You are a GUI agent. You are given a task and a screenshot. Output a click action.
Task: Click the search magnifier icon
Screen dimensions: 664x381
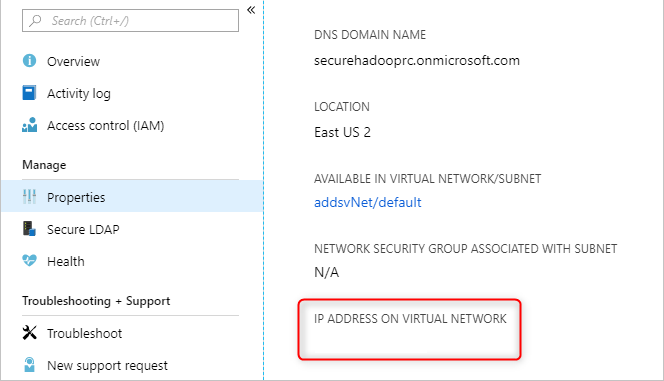[36, 20]
